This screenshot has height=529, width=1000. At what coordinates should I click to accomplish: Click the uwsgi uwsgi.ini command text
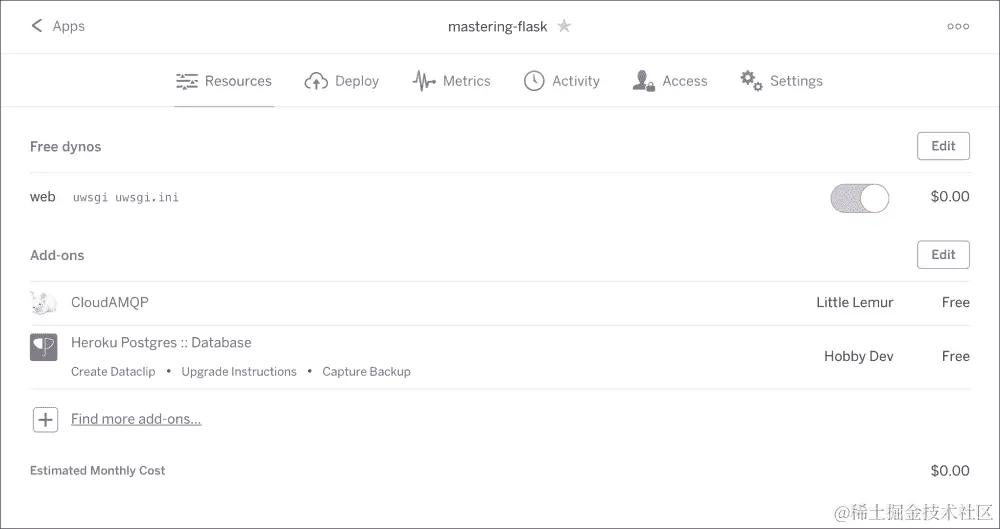[x=126, y=197]
